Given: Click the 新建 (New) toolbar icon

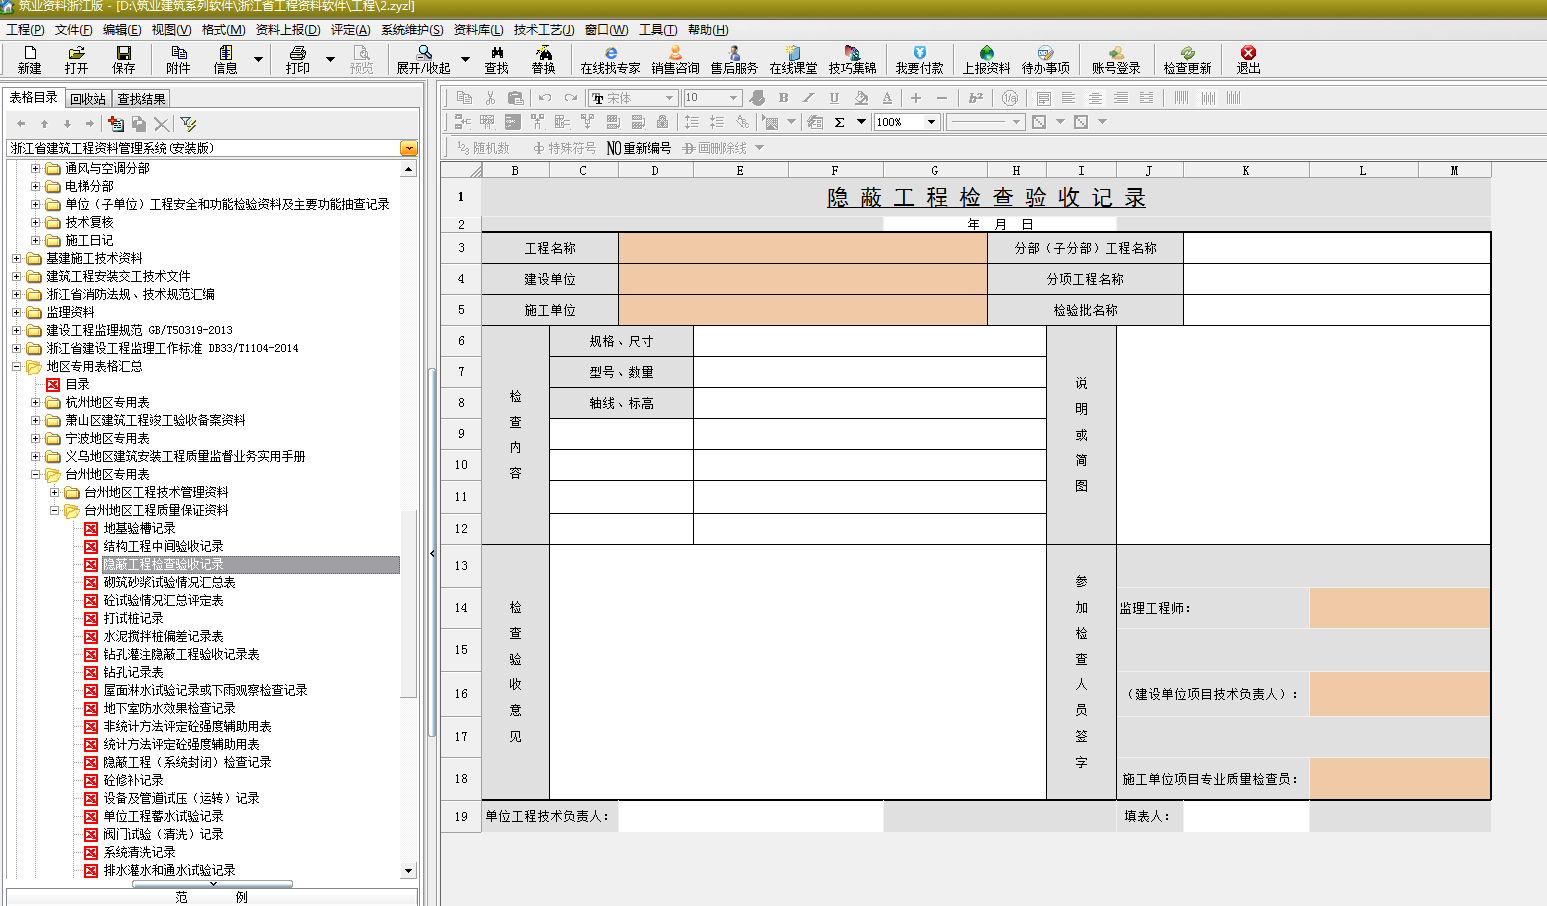Looking at the screenshot, I should click(30, 59).
